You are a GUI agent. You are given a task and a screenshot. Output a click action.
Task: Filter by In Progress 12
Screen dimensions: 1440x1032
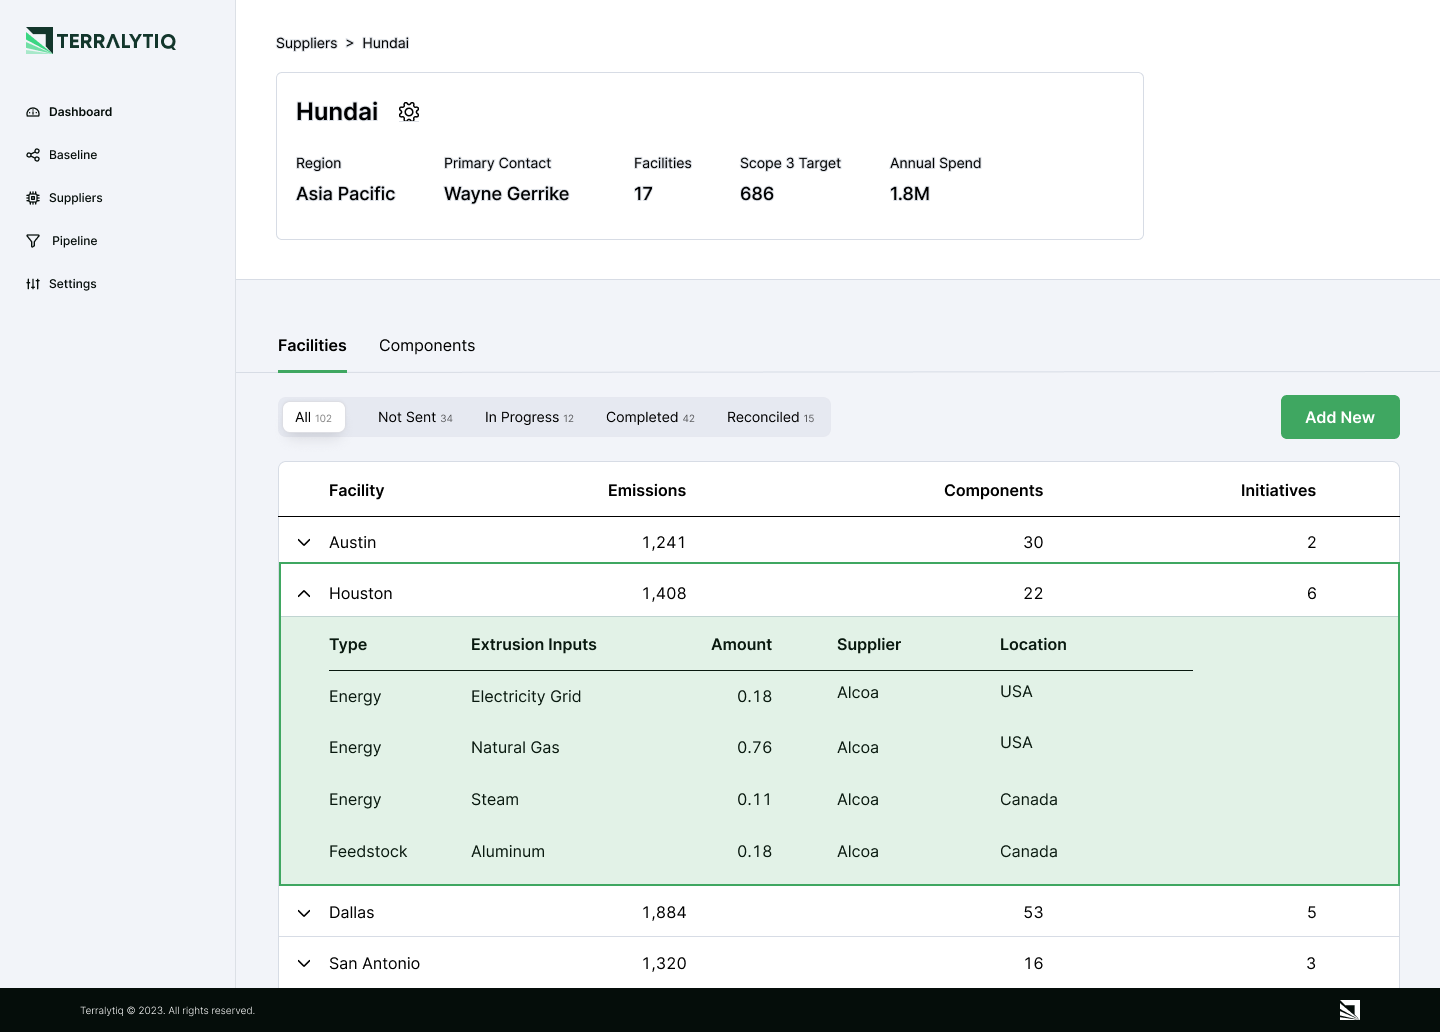[x=529, y=417]
